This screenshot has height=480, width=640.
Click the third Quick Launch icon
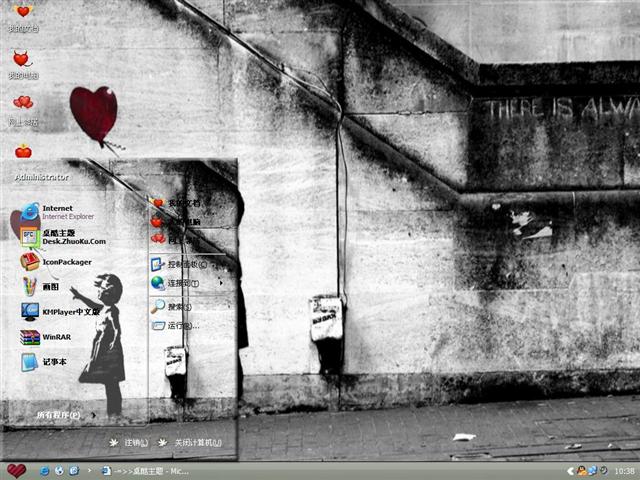point(74,471)
